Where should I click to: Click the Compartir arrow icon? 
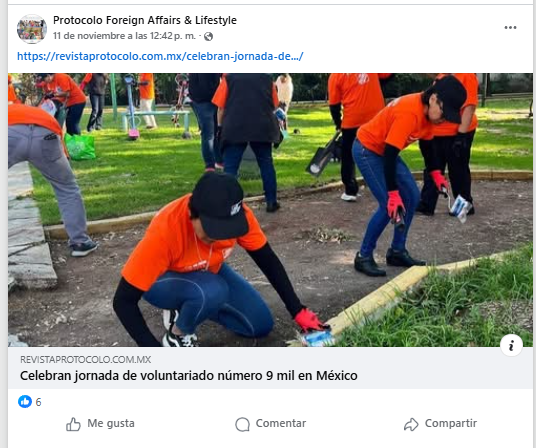click(411, 424)
